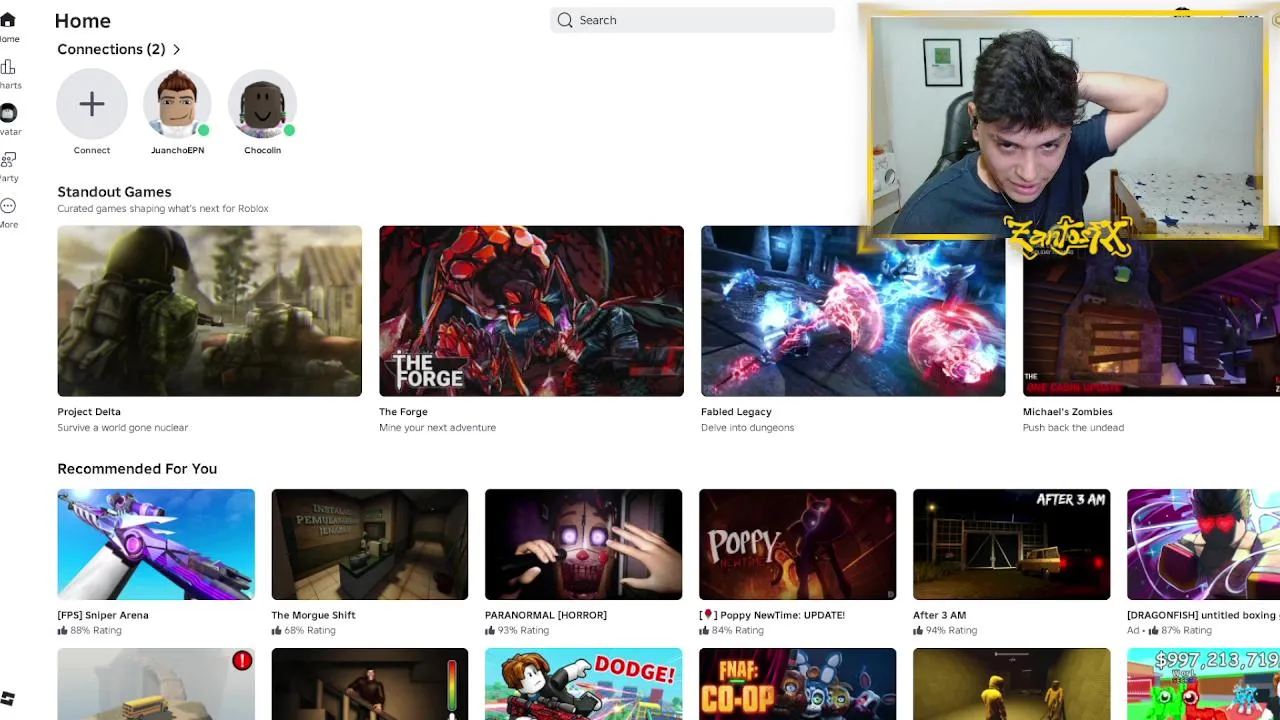Click the Connect label under plus button

pos(92,150)
